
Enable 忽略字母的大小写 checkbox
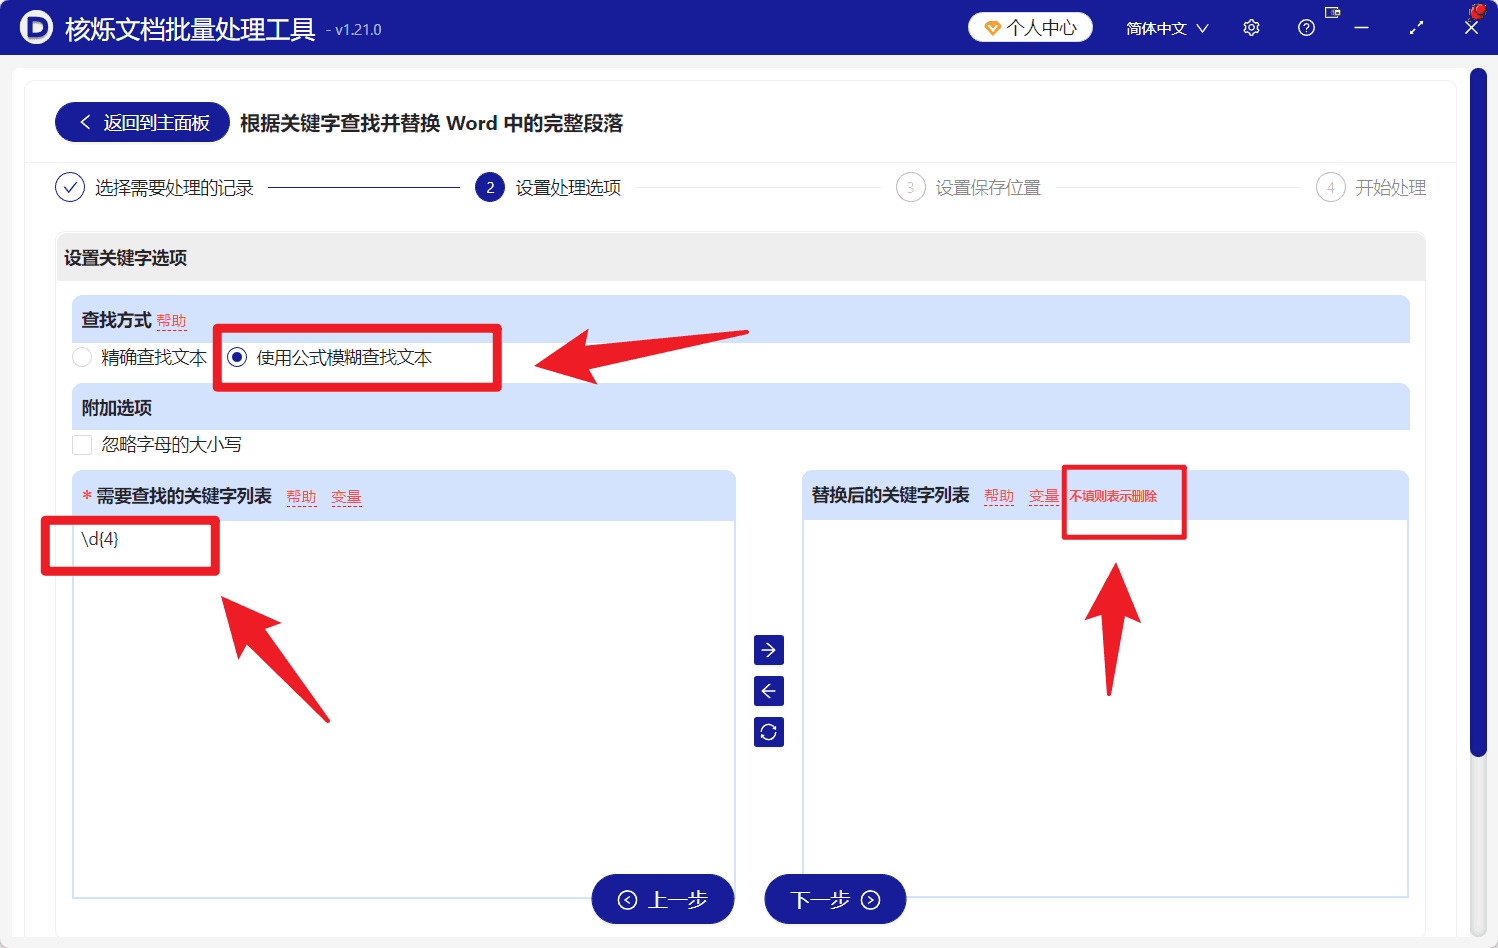coord(82,444)
